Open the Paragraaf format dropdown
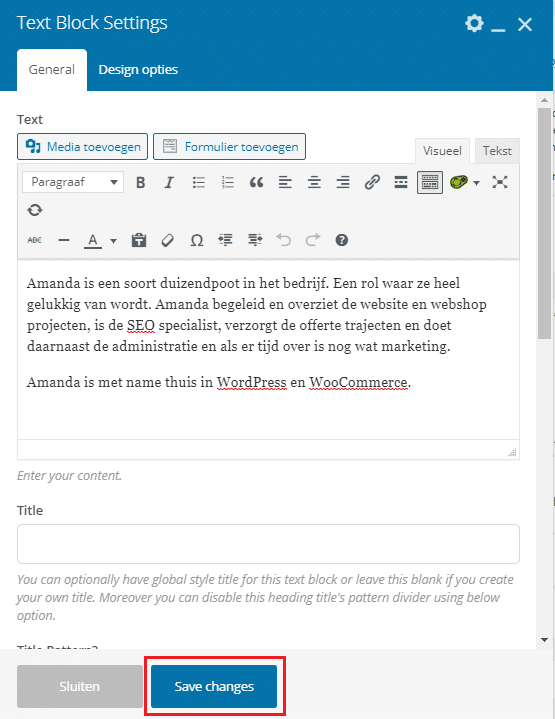The height and width of the screenshot is (719, 555). [x=73, y=182]
